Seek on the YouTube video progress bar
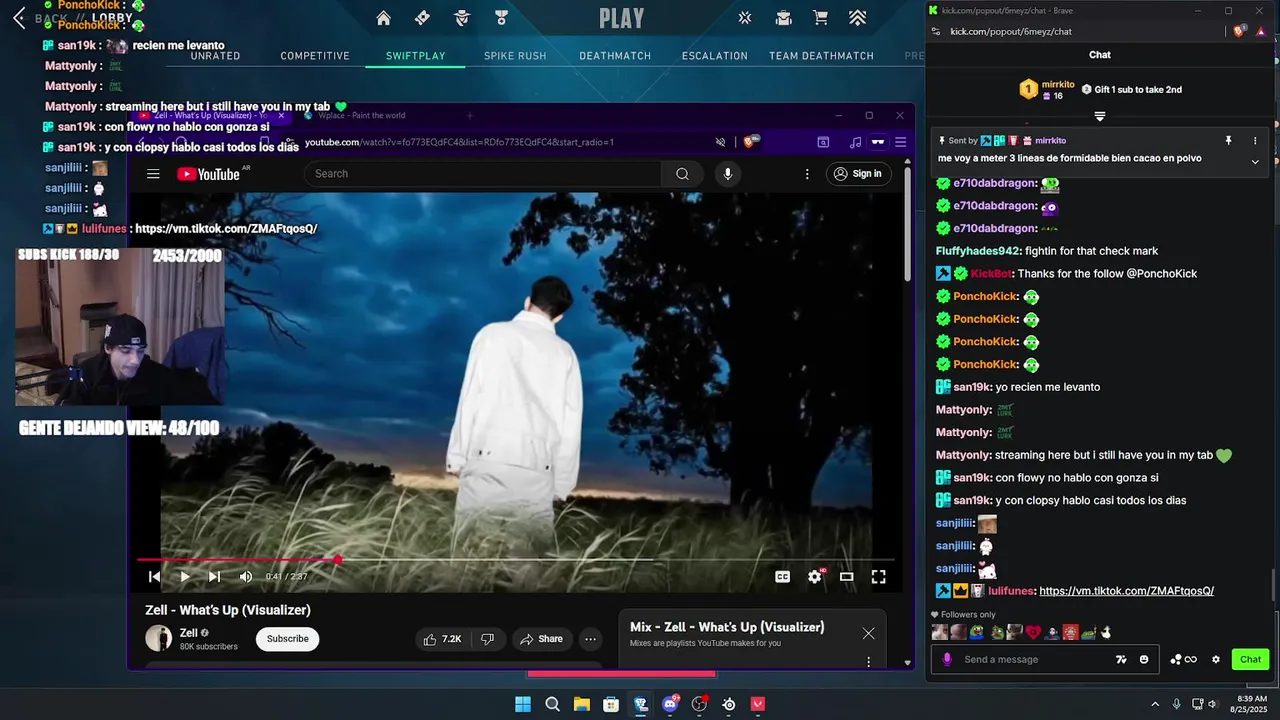Image resolution: width=1280 pixels, height=720 pixels. point(516,560)
